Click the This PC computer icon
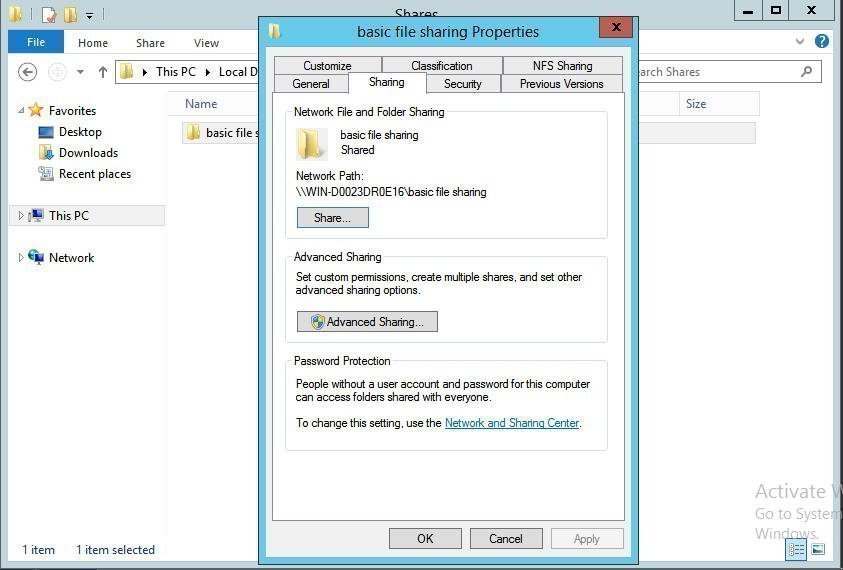The width and height of the screenshot is (843, 570). [x=35, y=215]
